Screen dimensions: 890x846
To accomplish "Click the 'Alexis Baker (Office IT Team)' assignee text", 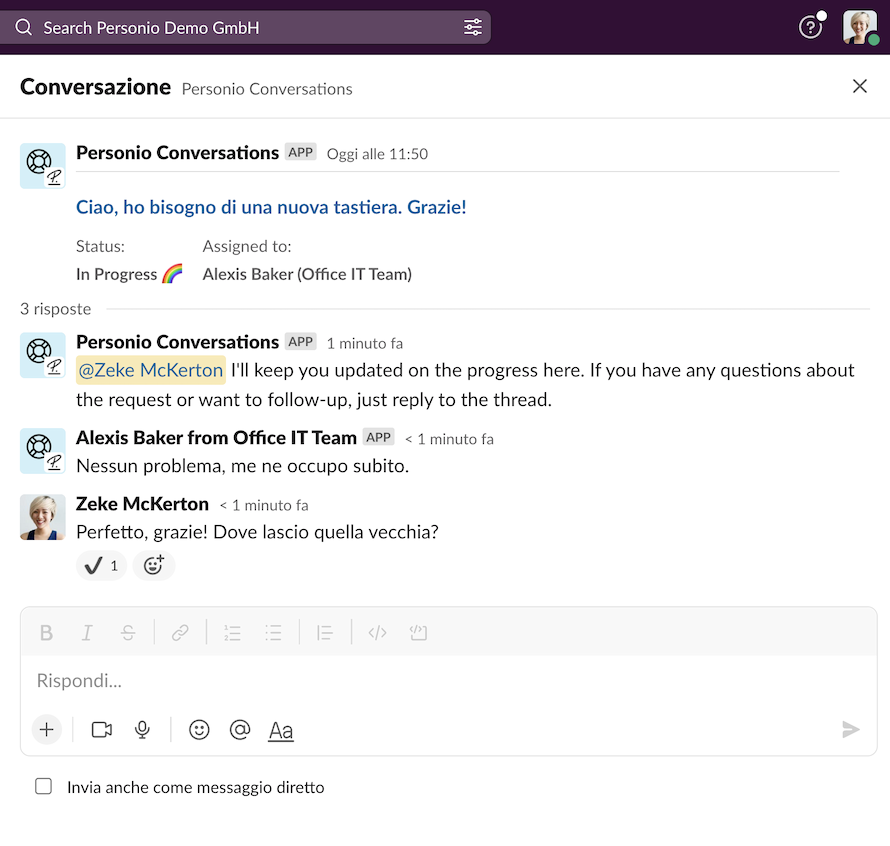I will [x=307, y=274].
